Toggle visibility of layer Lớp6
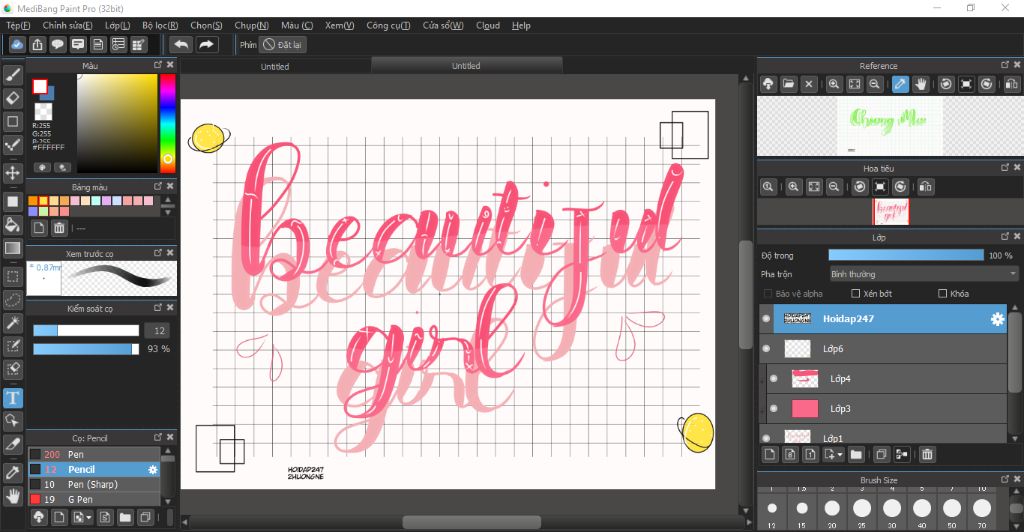The height and width of the screenshot is (532, 1024). (766, 349)
